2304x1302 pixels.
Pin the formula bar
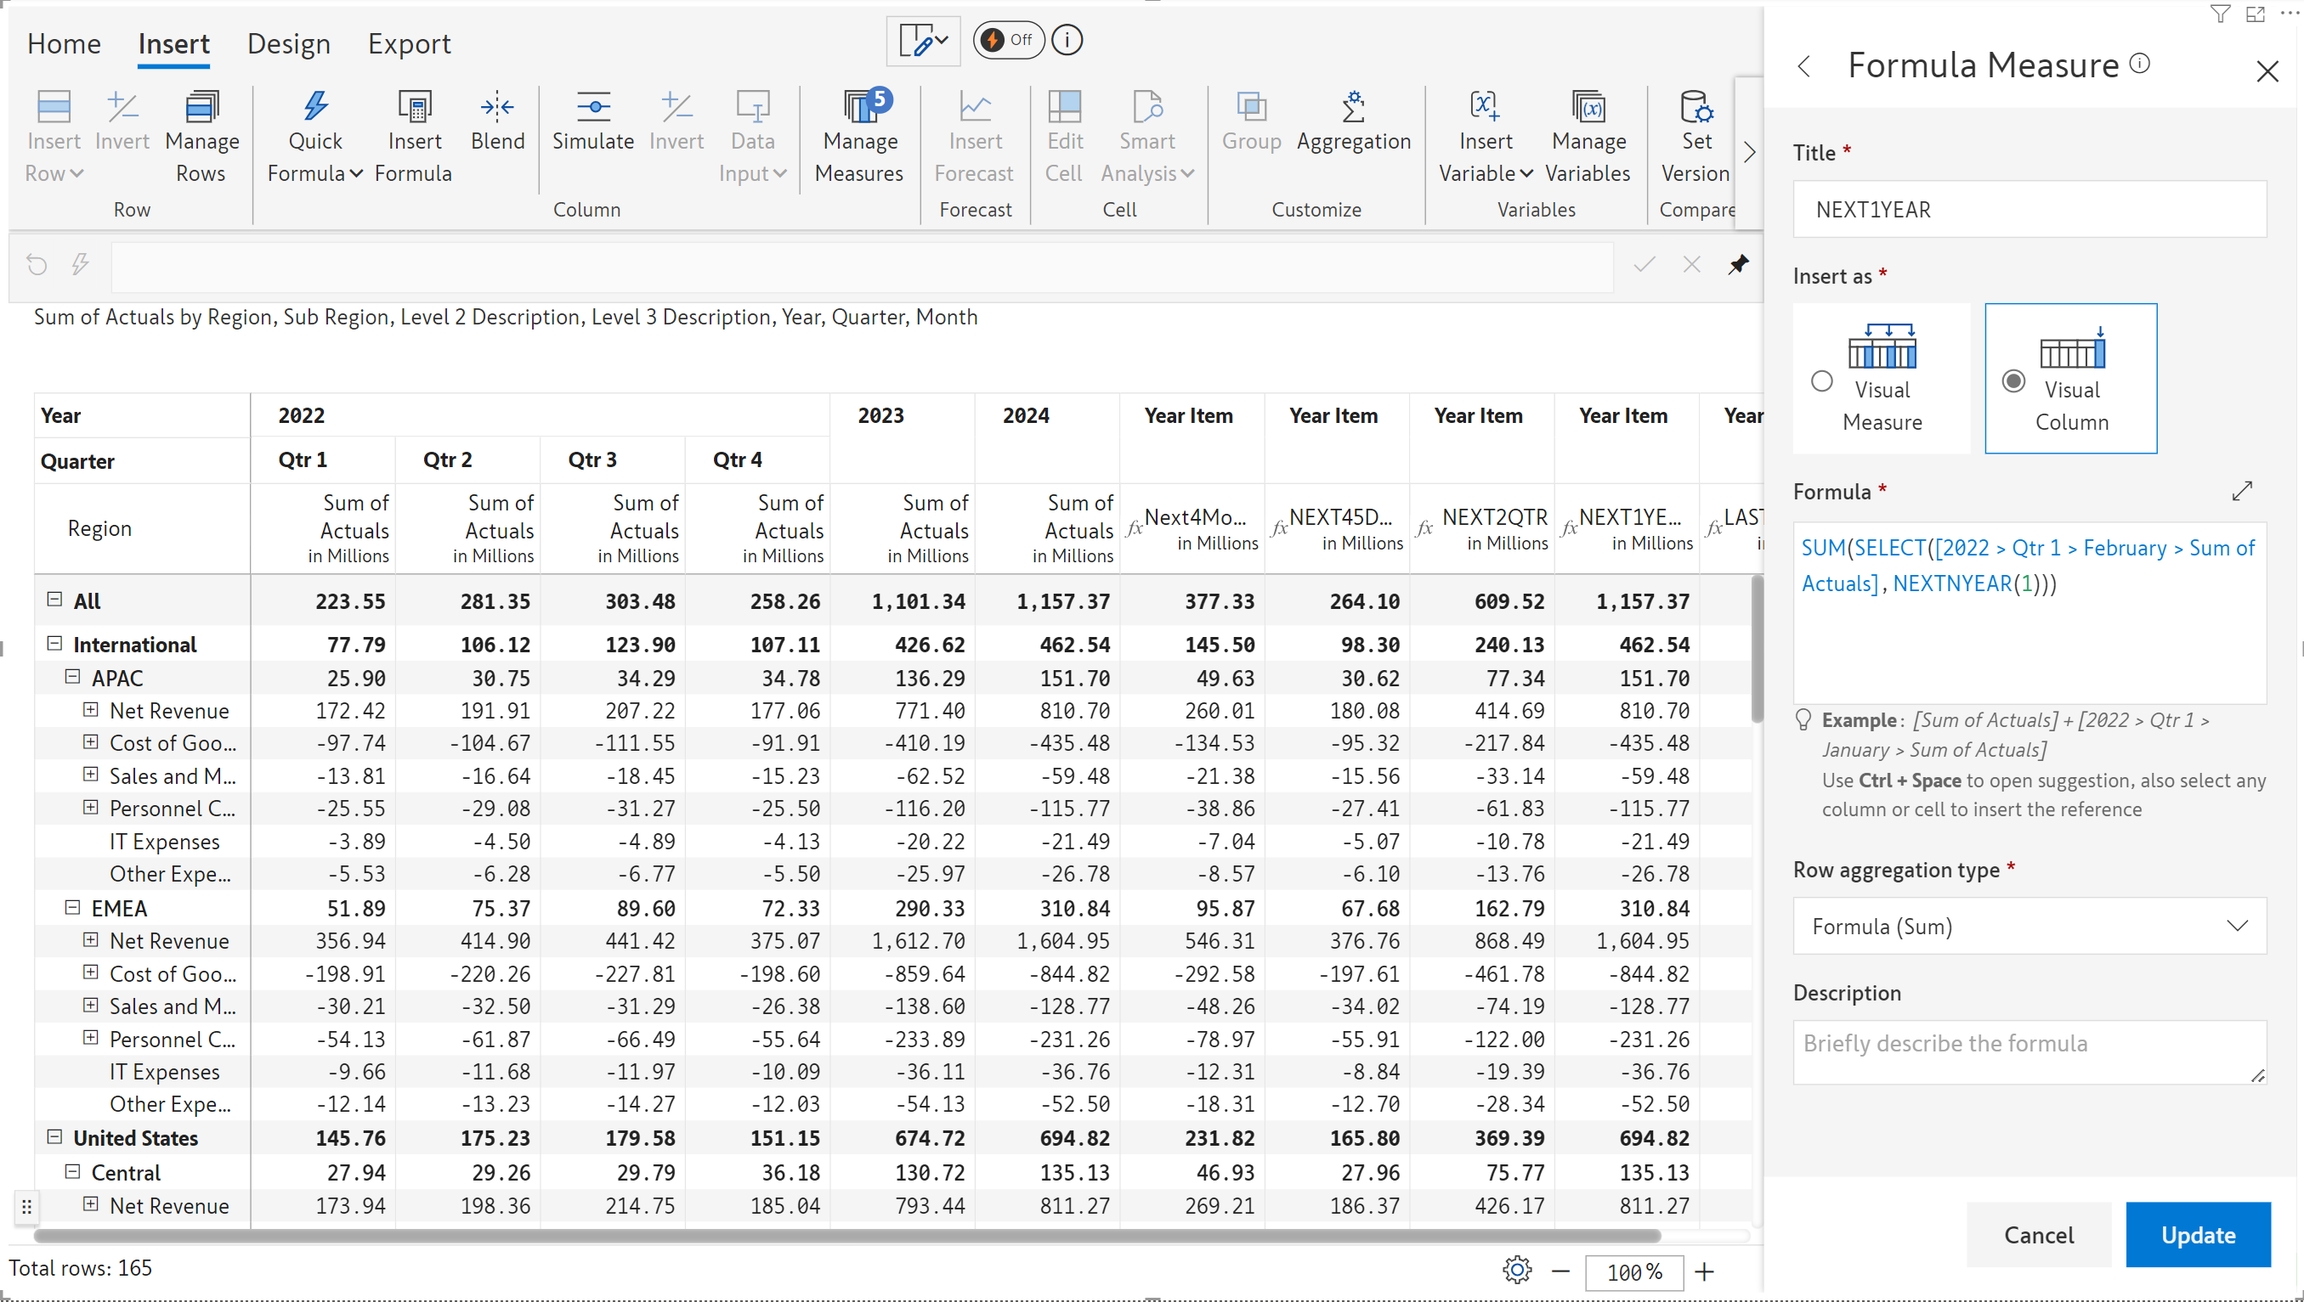pyautogui.click(x=1739, y=264)
